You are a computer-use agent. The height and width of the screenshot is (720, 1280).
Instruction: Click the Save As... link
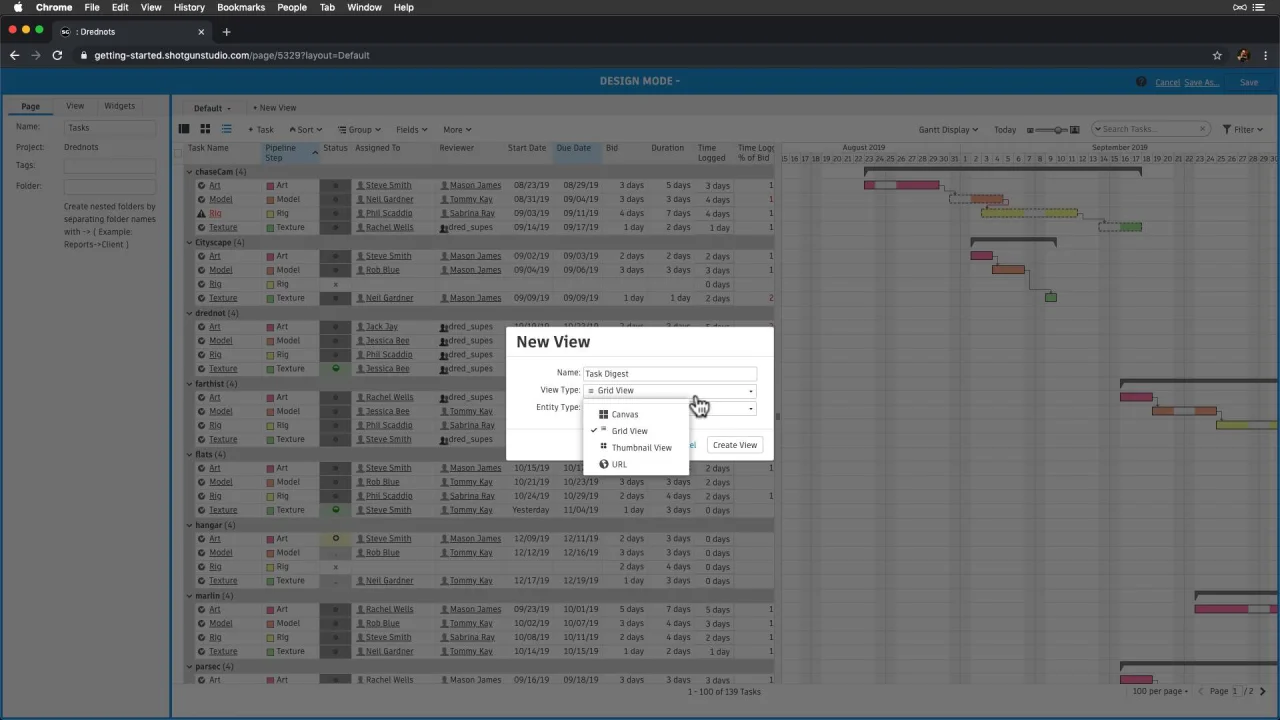point(1202,82)
